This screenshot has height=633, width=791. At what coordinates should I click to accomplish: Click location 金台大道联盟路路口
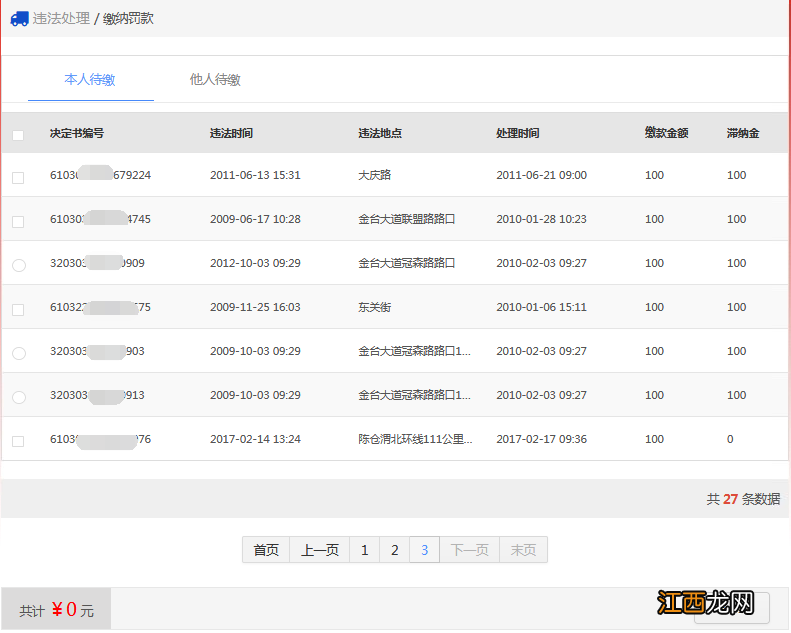407,219
